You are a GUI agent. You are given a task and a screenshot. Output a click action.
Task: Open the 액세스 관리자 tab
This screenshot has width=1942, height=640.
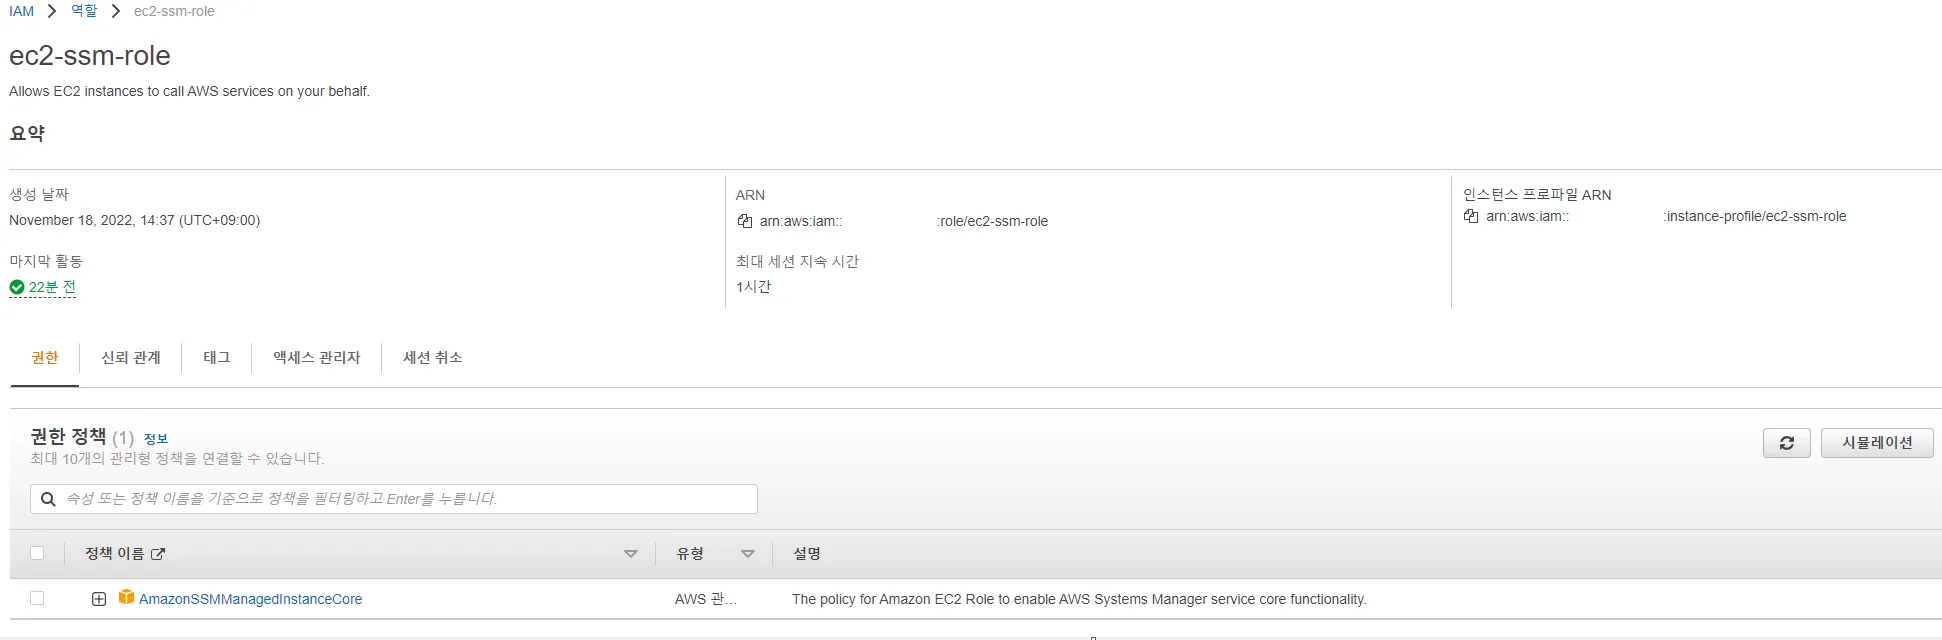(317, 358)
